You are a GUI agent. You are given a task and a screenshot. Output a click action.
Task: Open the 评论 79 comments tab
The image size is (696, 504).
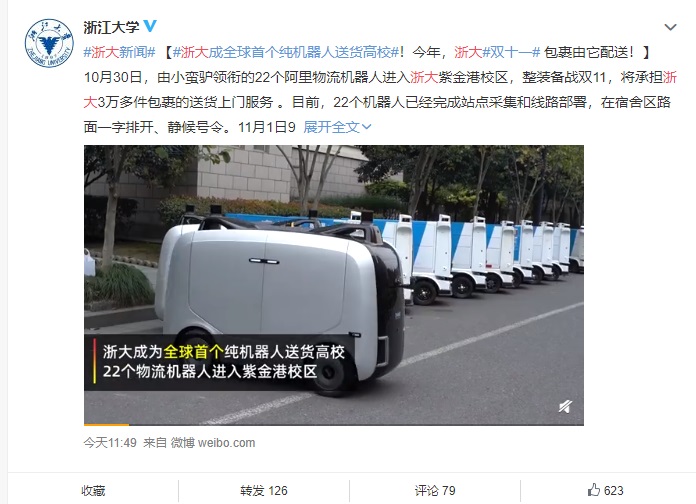pos(435,490)
